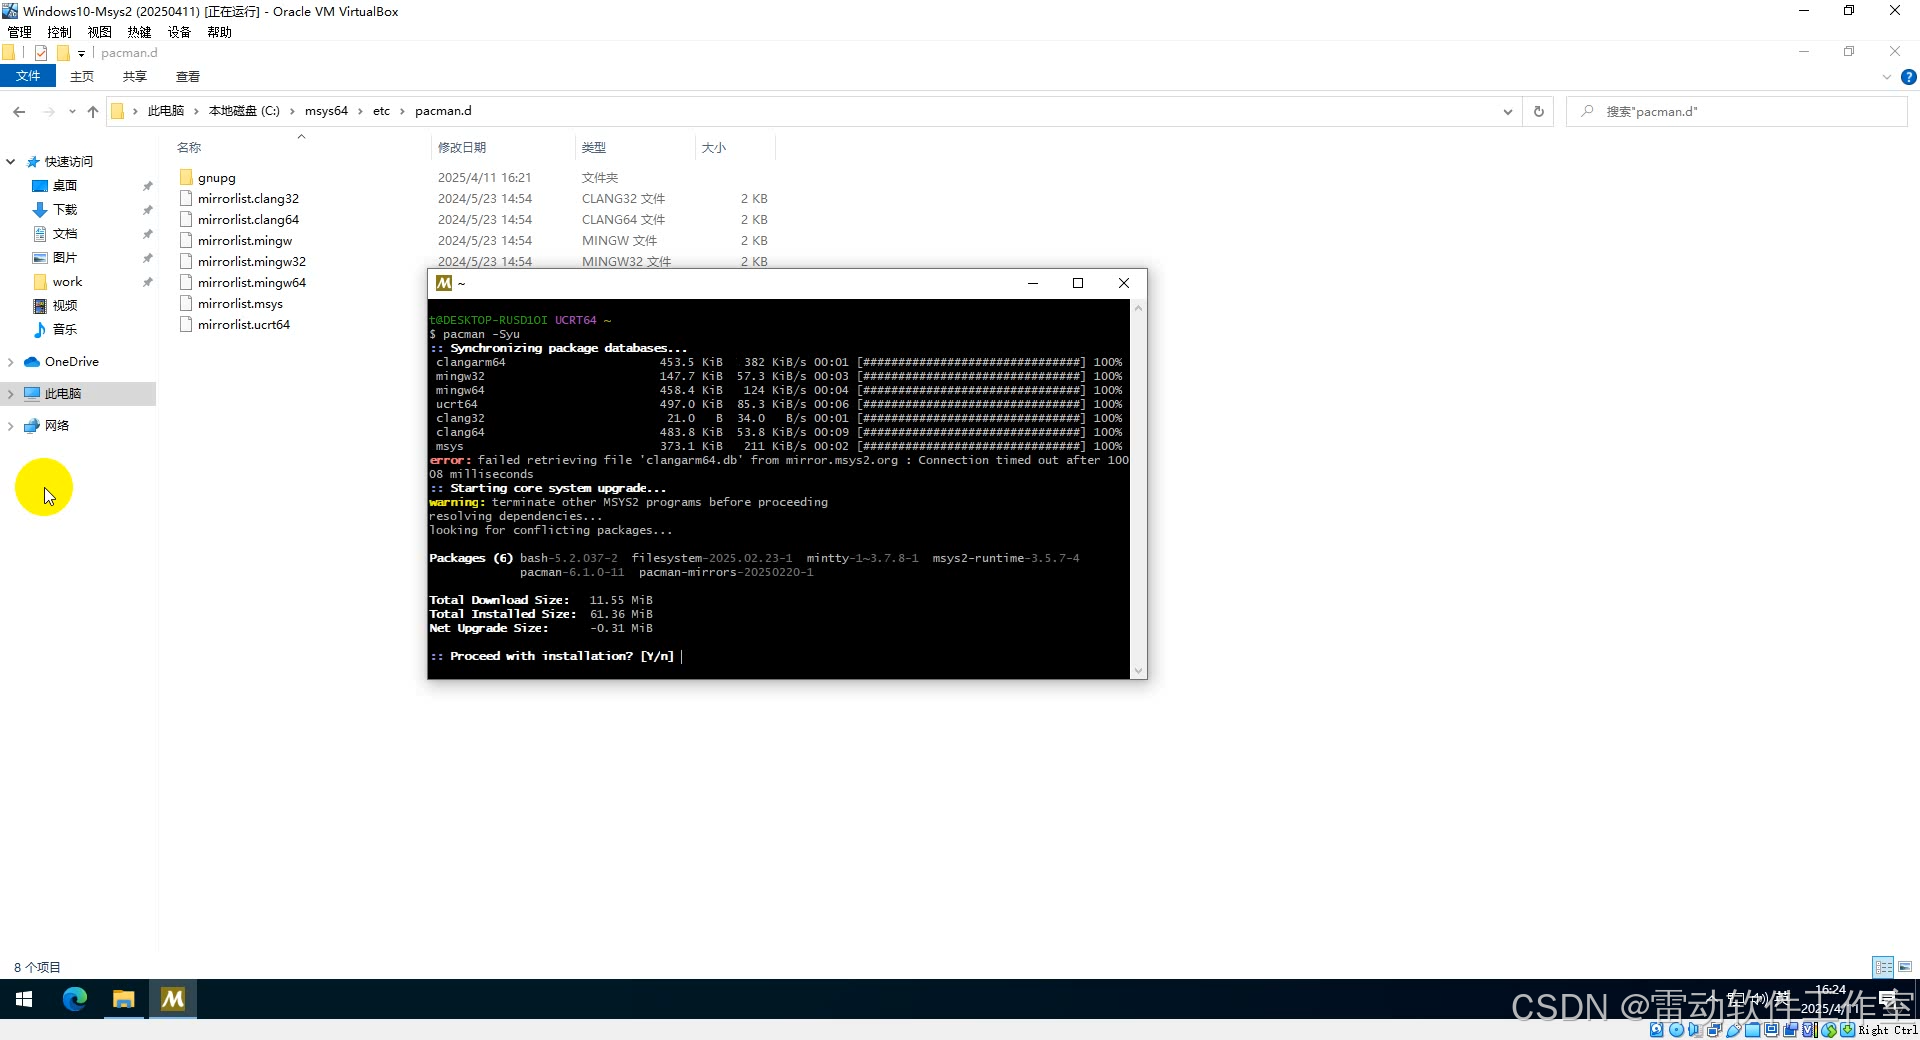Open the Windows Start menu
Image resolution: width=1920 pixels, height=1040 pixels.
[24, 999]
